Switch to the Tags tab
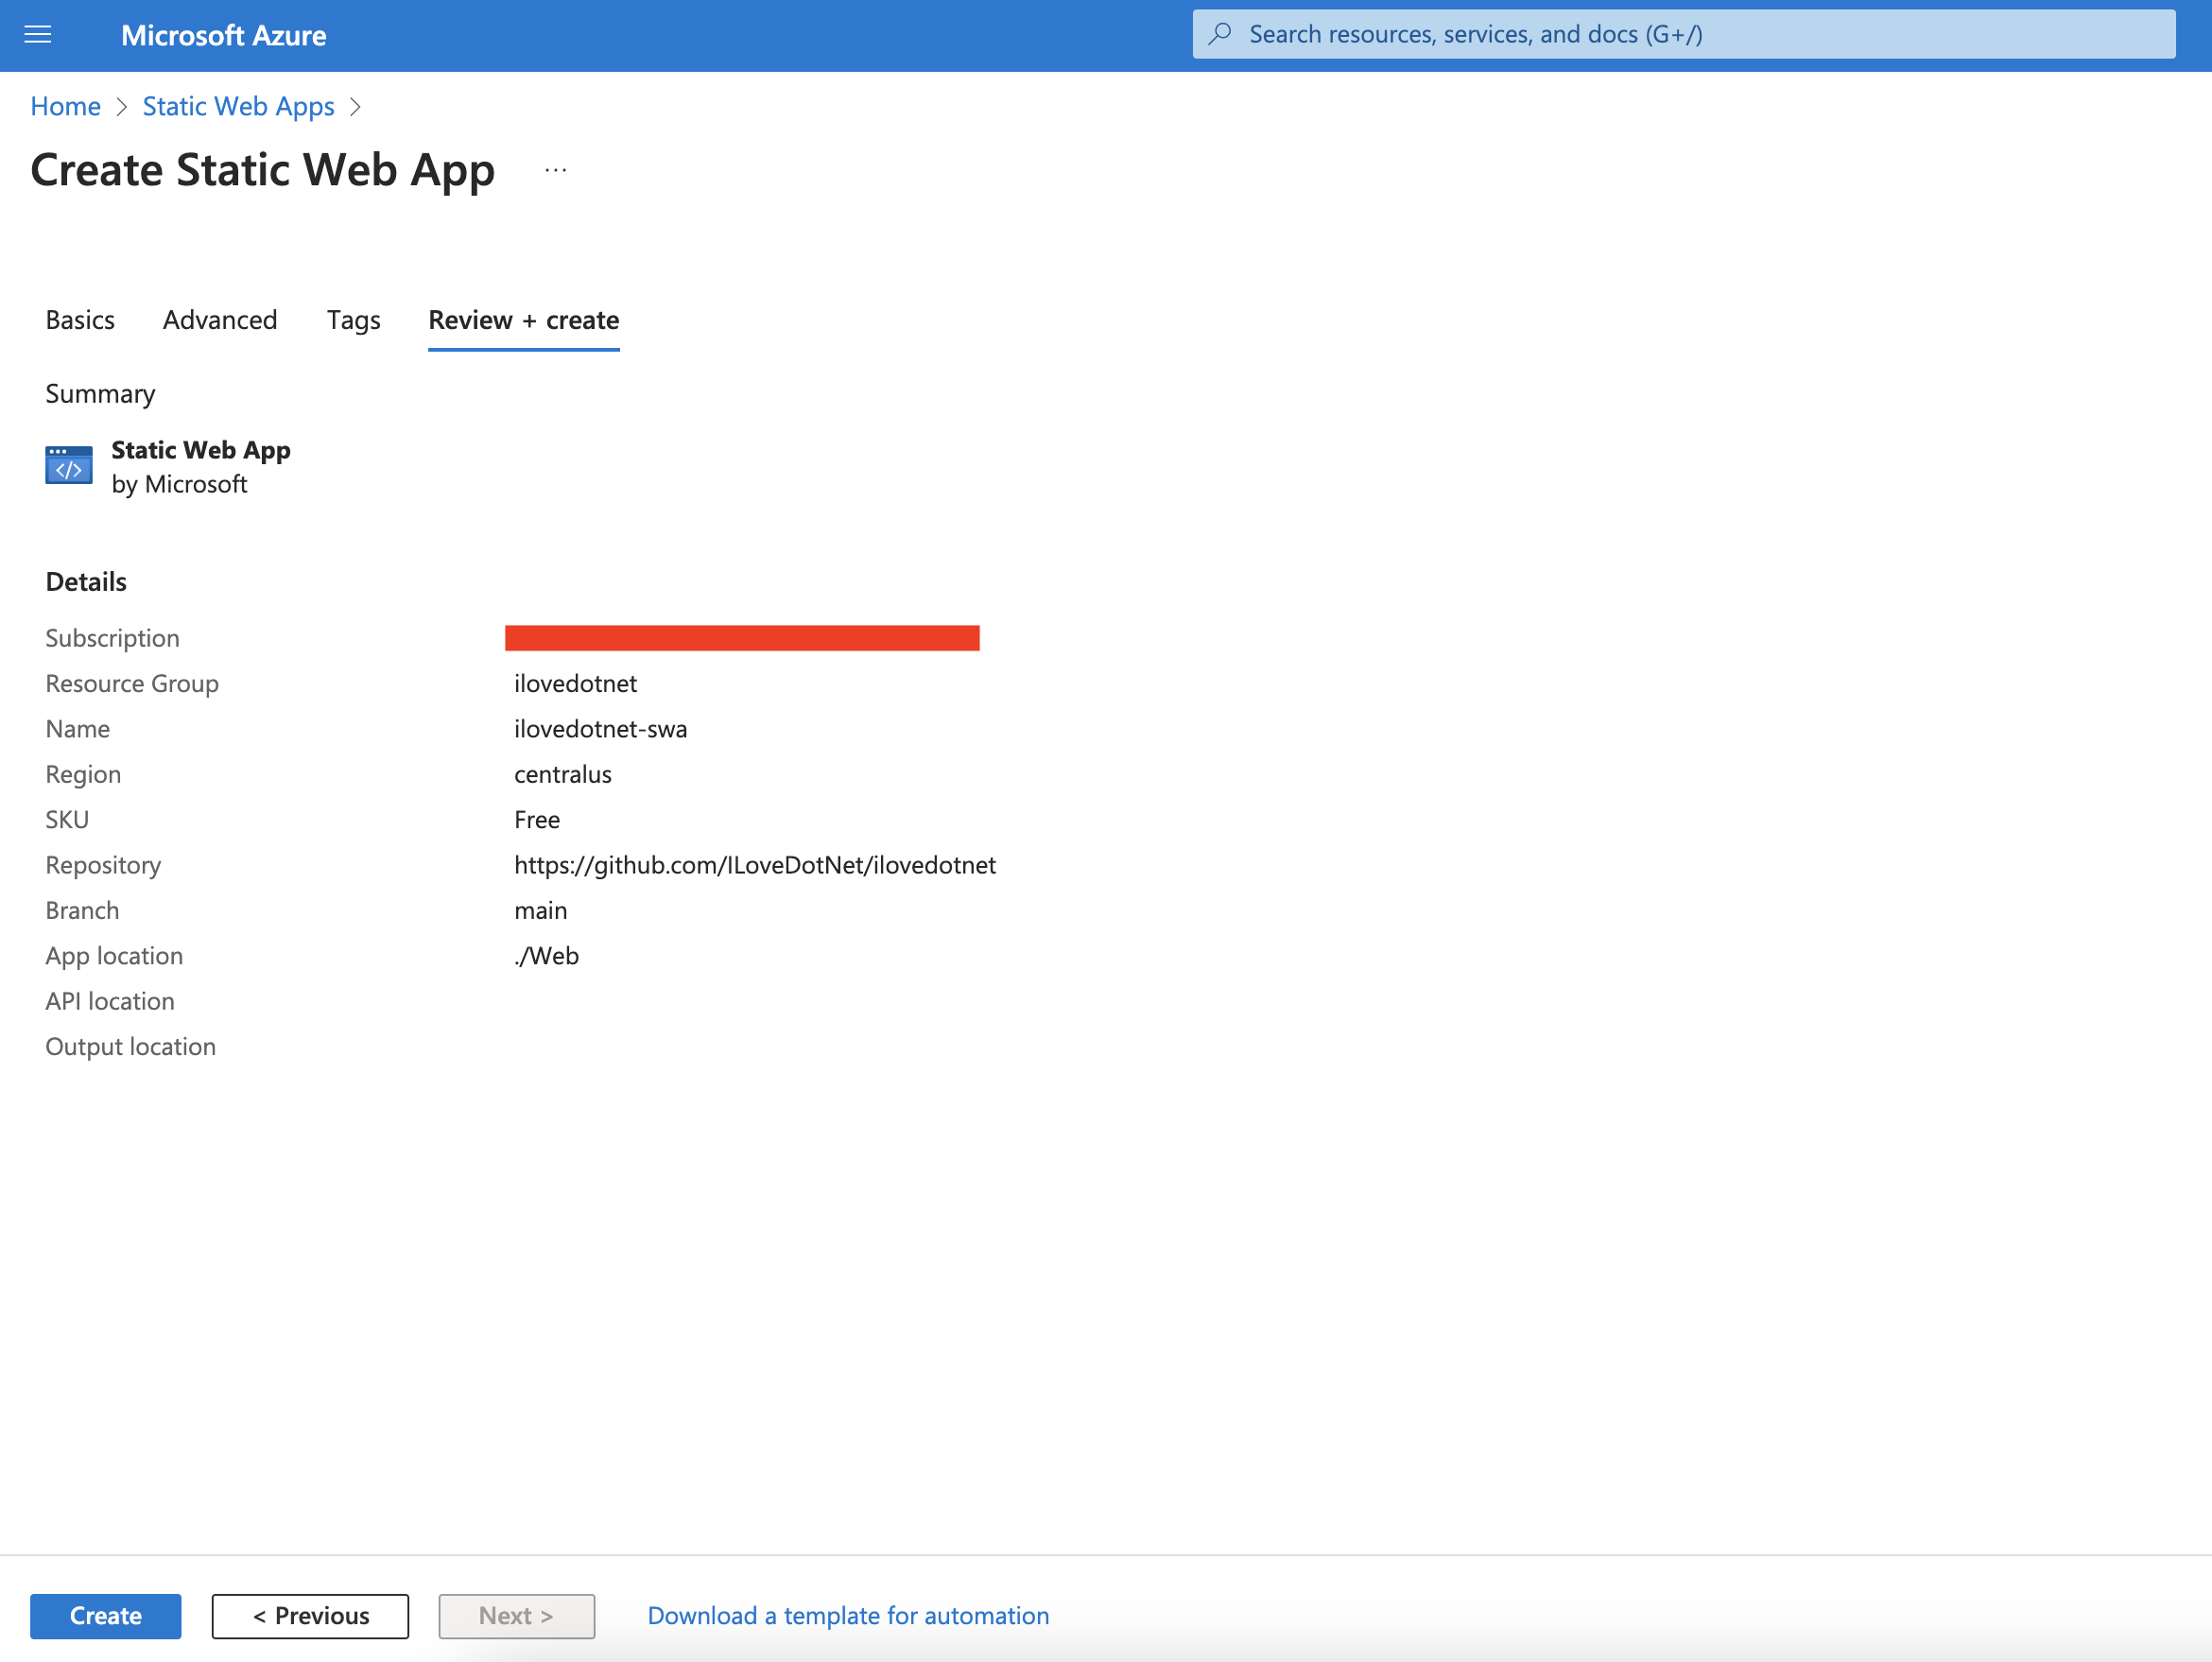 354,320
